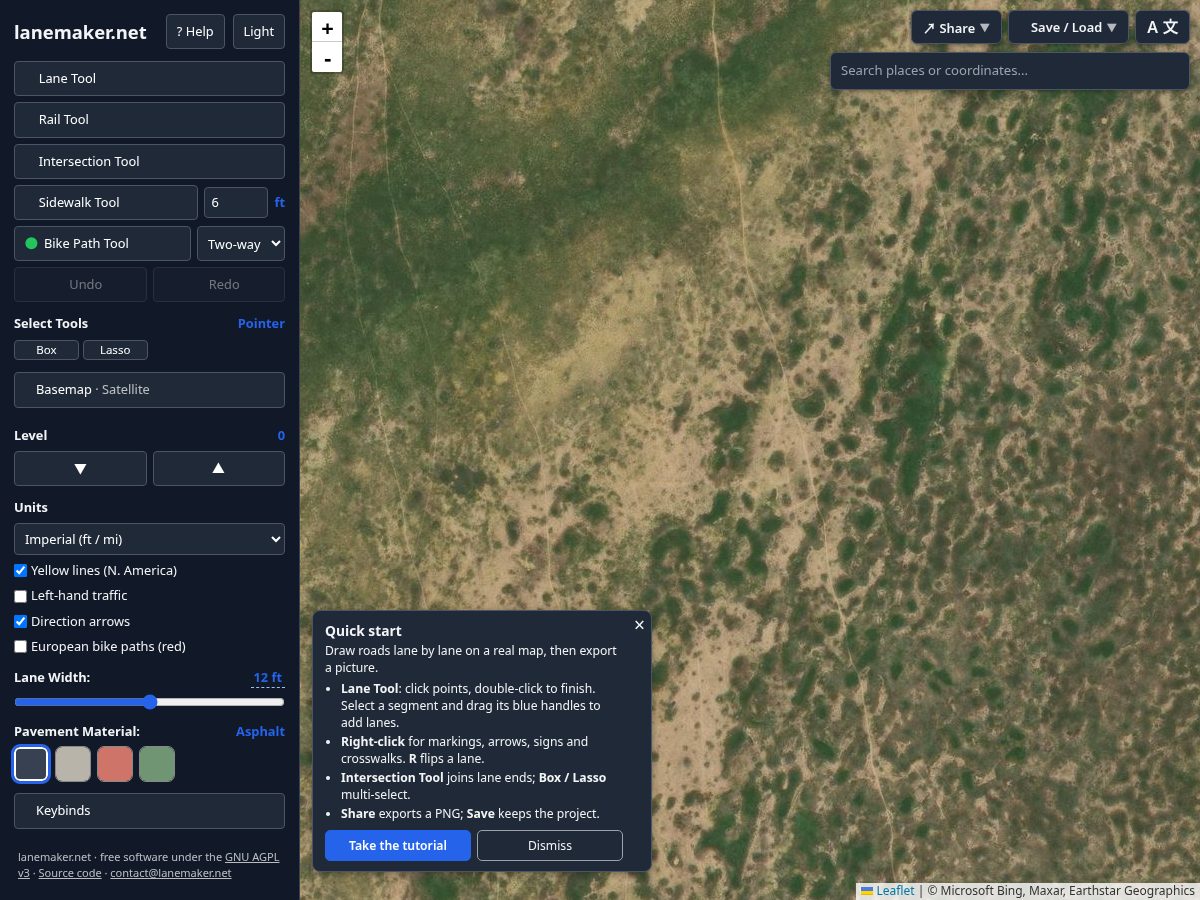Switch the Basemap Satellite setting

point(149,390)
